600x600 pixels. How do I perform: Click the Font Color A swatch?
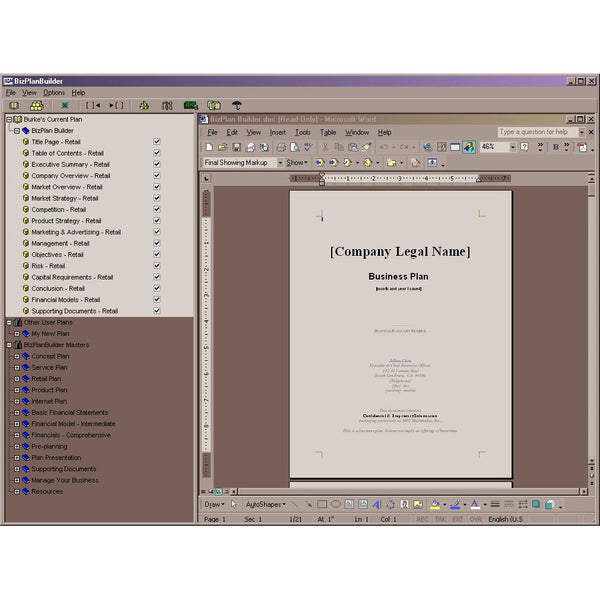475,504
